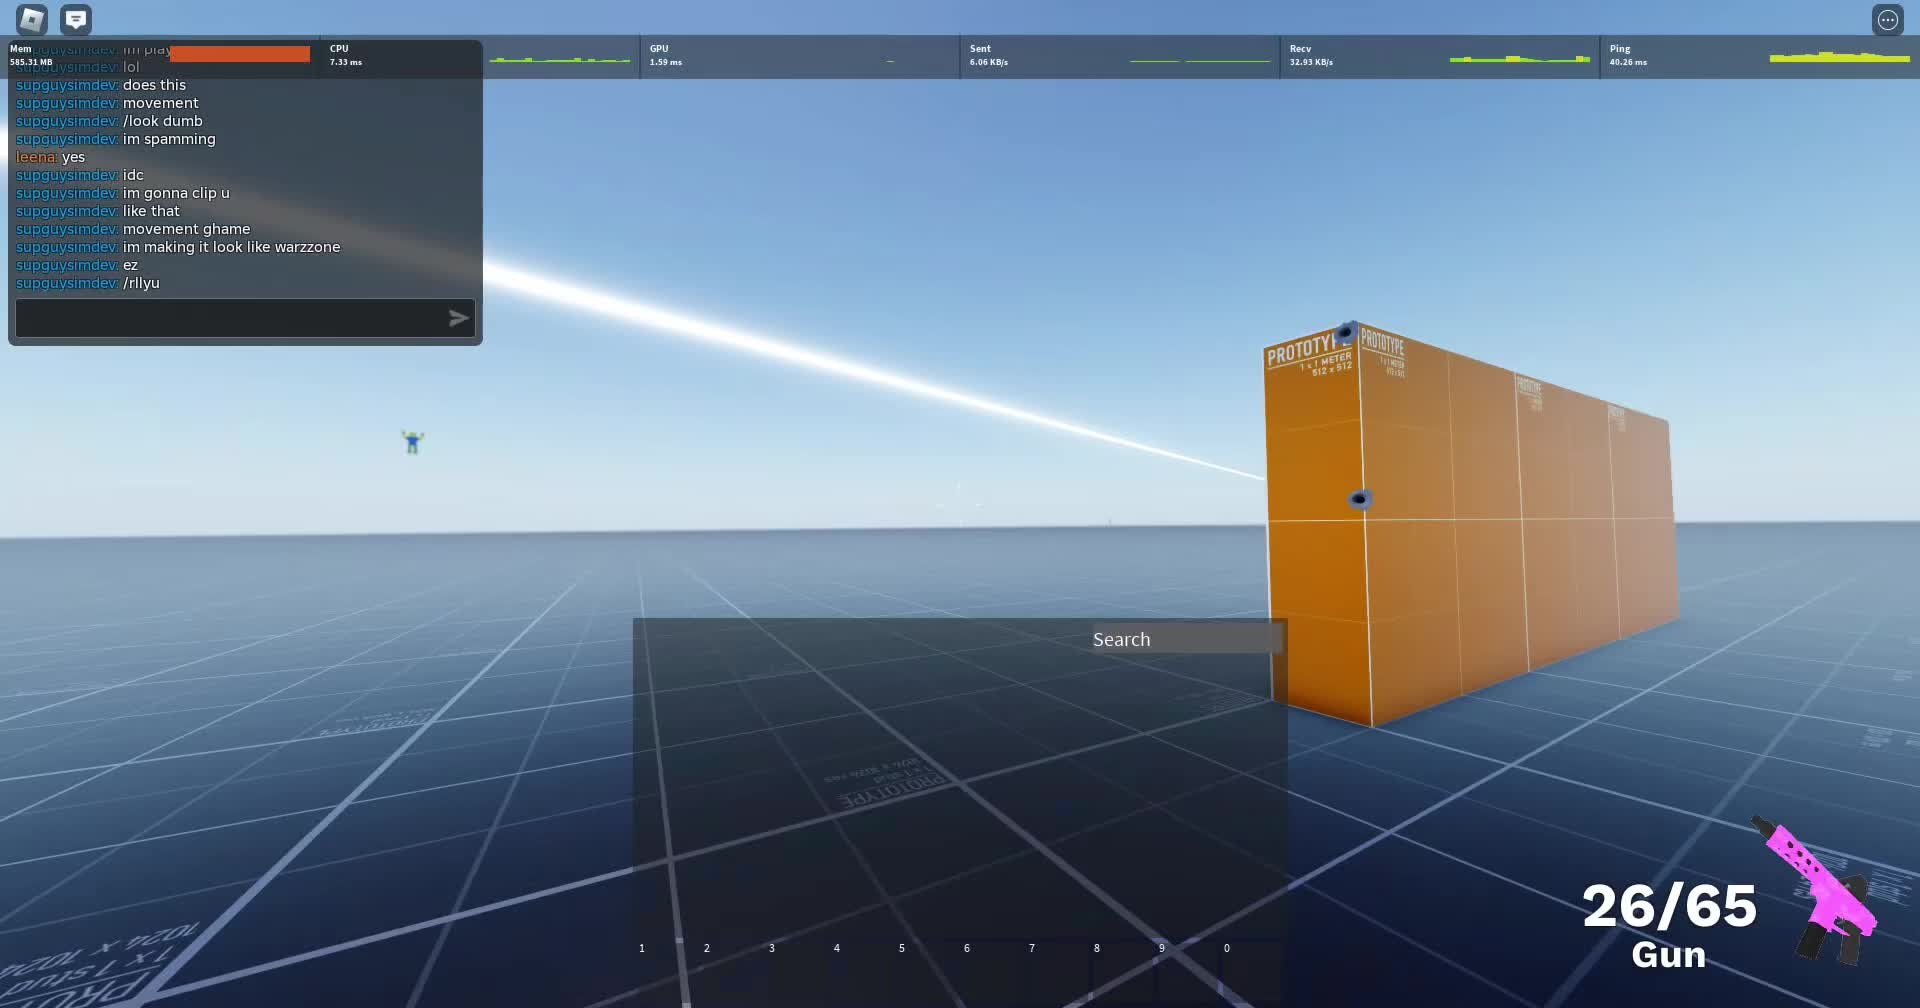The width and height of the screenshot is (1920, 1008).
Task: Open the GPU performance stat panel
Action: 800,56
